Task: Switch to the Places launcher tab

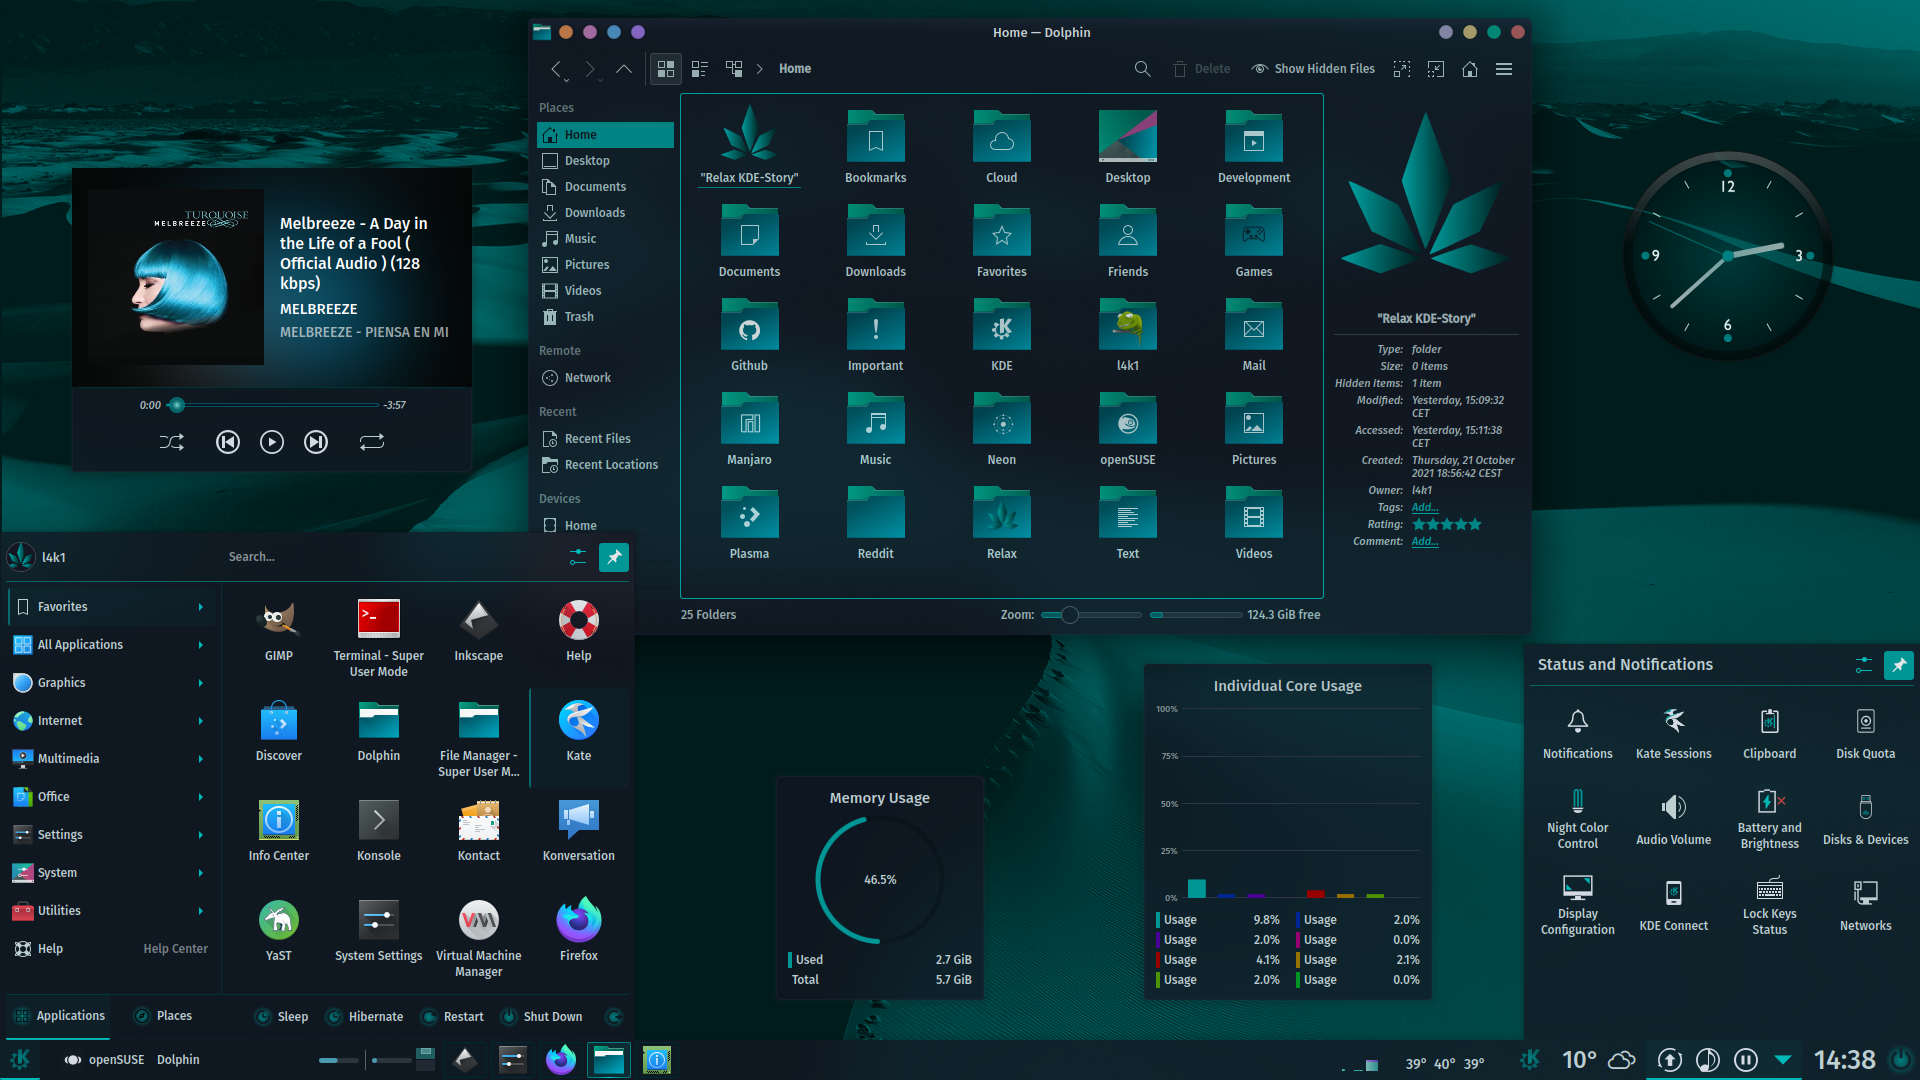Action: point(163,1016)
